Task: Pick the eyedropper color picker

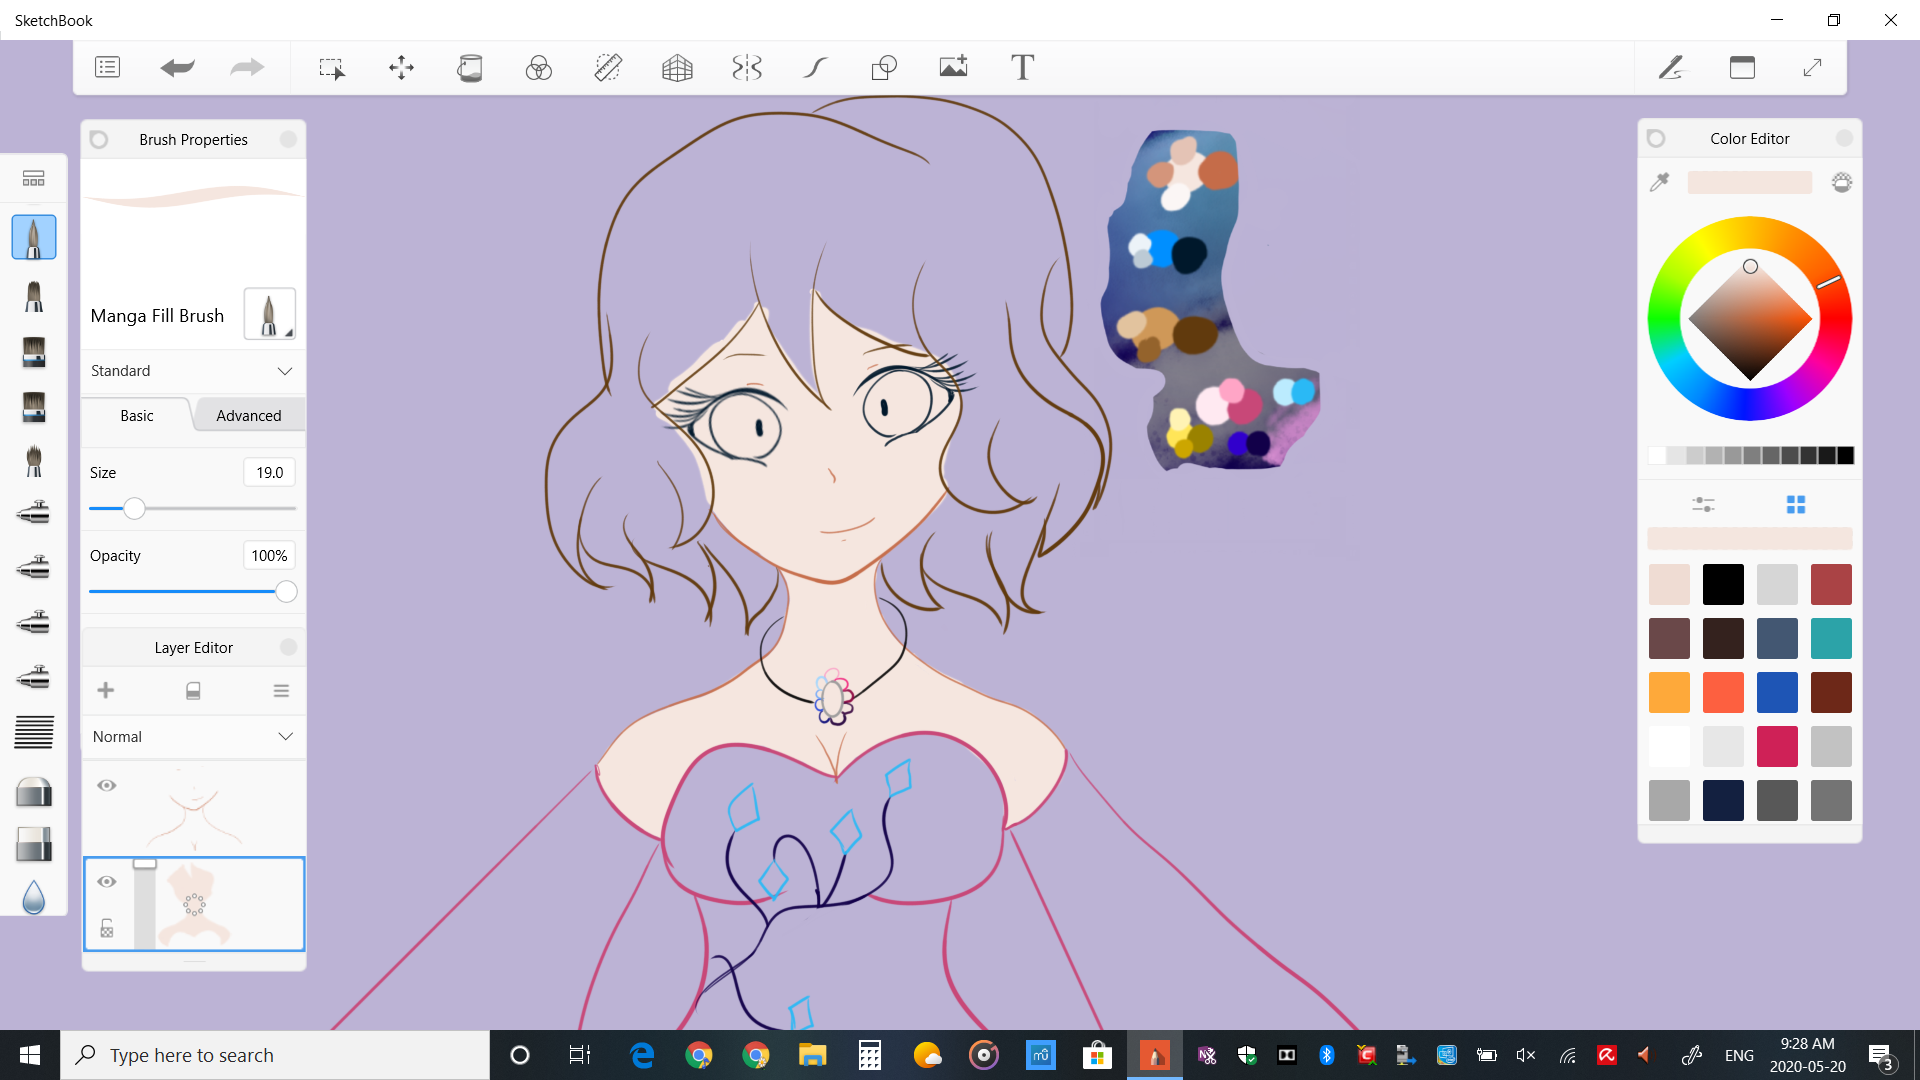Action: [1659, 182]
